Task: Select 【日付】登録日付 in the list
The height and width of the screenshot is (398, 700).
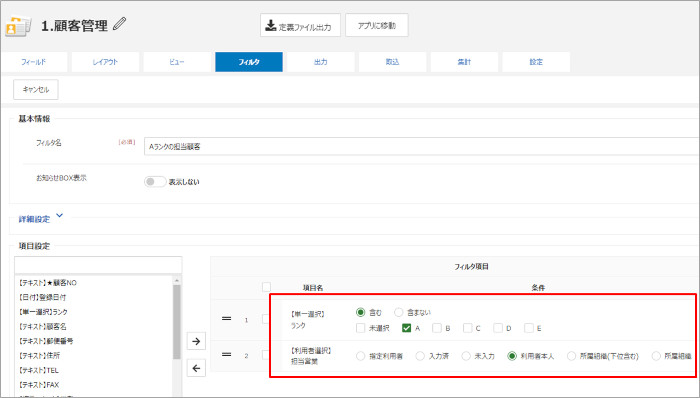Action: (42, 298)
